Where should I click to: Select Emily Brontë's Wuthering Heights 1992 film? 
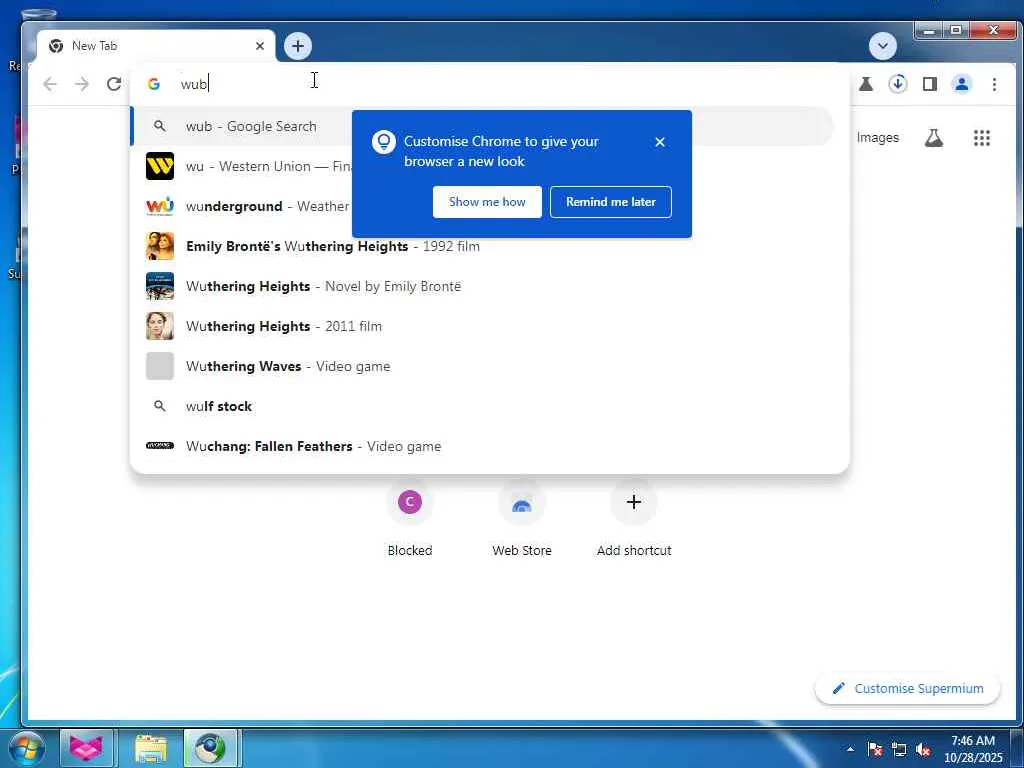click(x=482, y=246)
